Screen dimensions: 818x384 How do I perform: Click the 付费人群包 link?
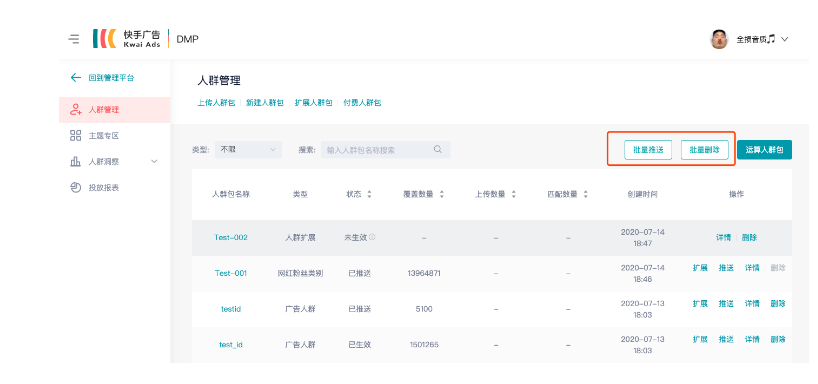coord(362,103)
